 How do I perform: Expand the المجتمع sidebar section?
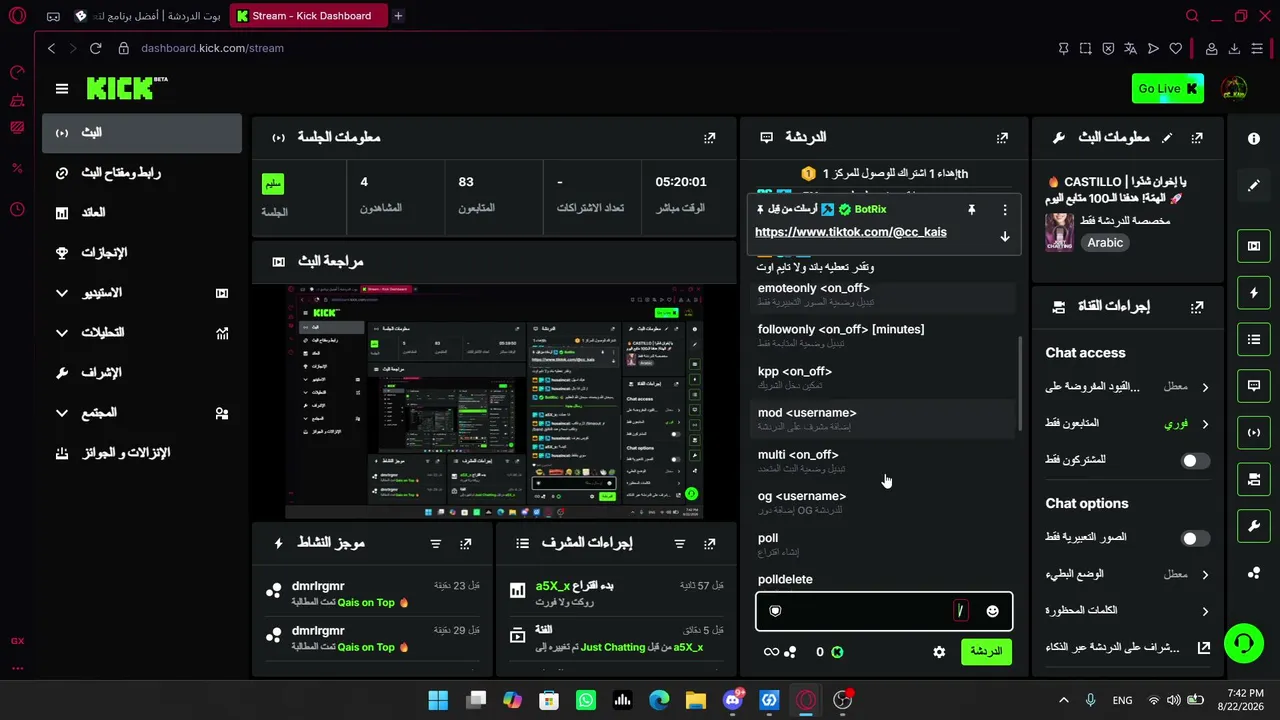coord(142,413)
